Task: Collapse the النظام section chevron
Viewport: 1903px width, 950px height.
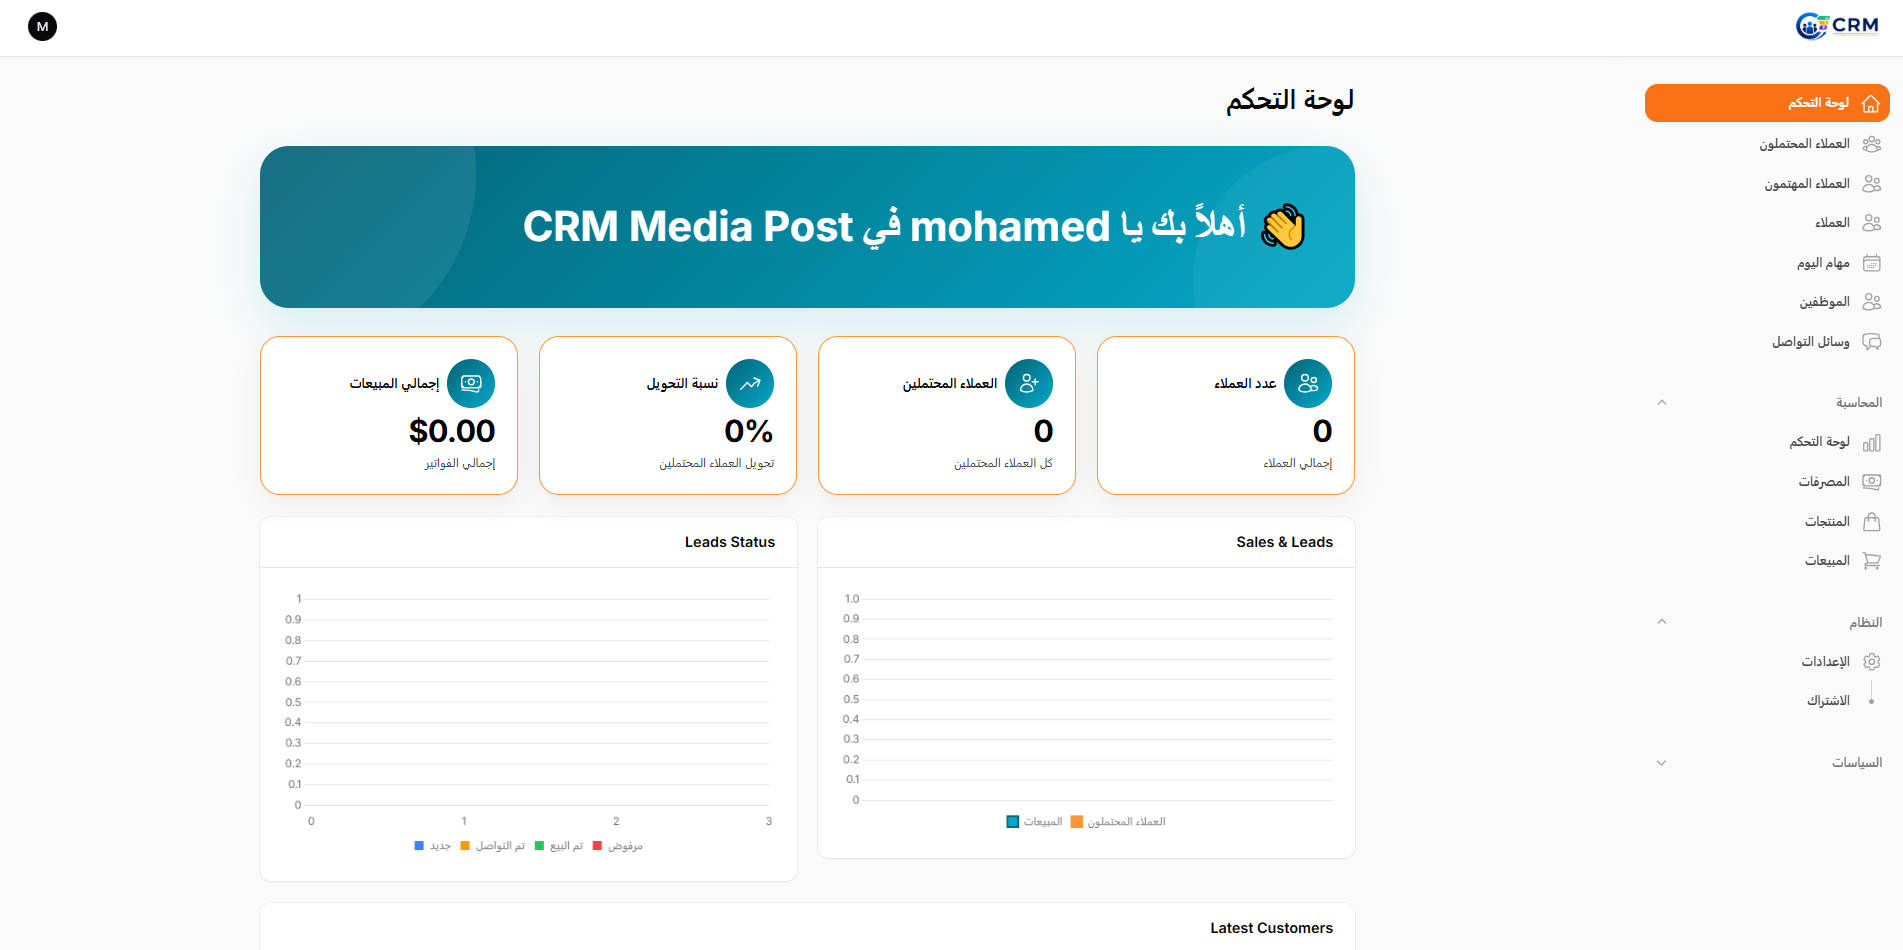Action: point(1662,622)
